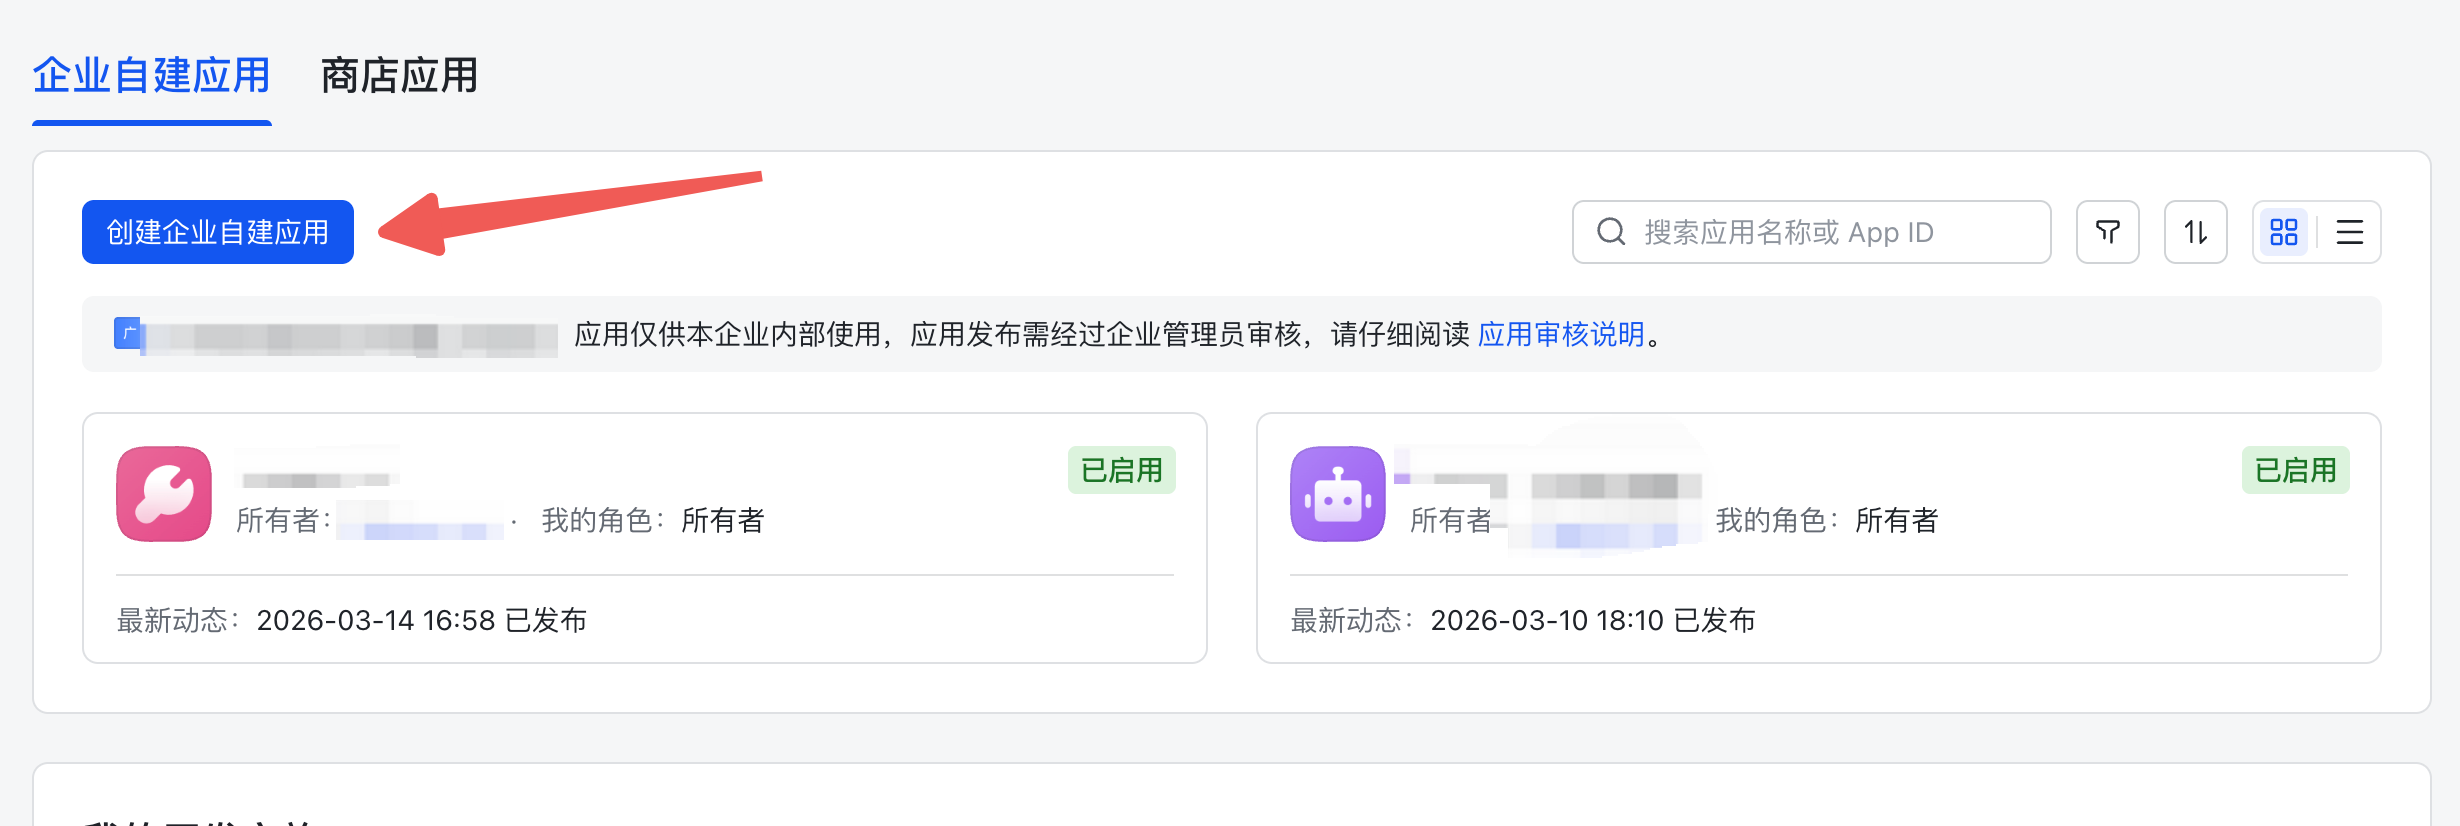Focus the app name or App ID search field
This screenshot has width=2460, height=826.
1830,232
